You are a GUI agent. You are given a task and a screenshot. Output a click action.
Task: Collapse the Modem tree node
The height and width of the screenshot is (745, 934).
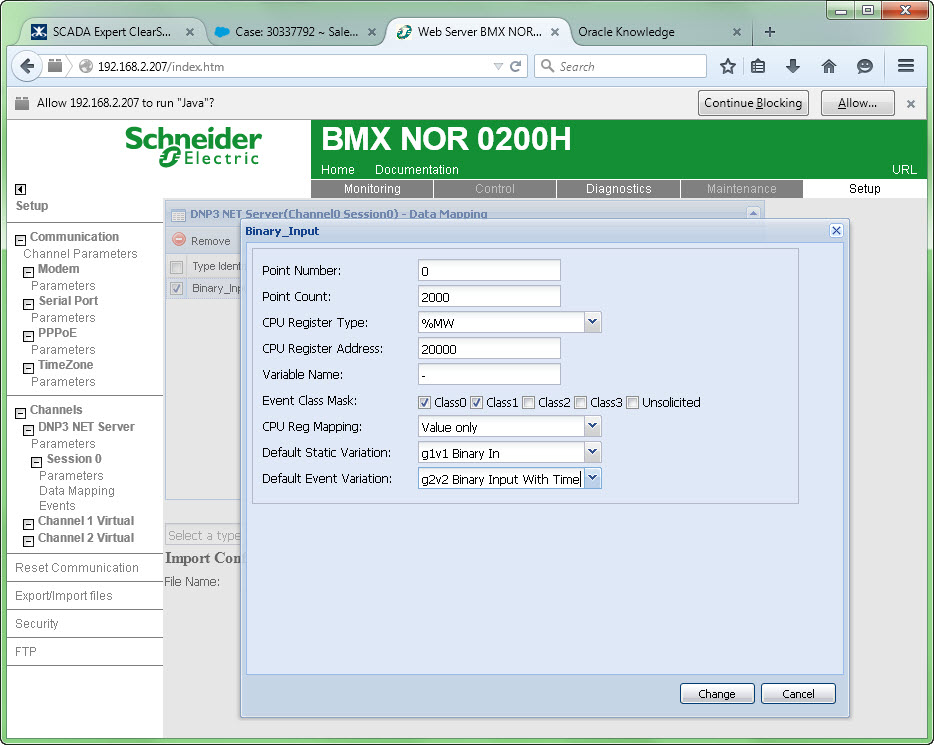[28, 272]
